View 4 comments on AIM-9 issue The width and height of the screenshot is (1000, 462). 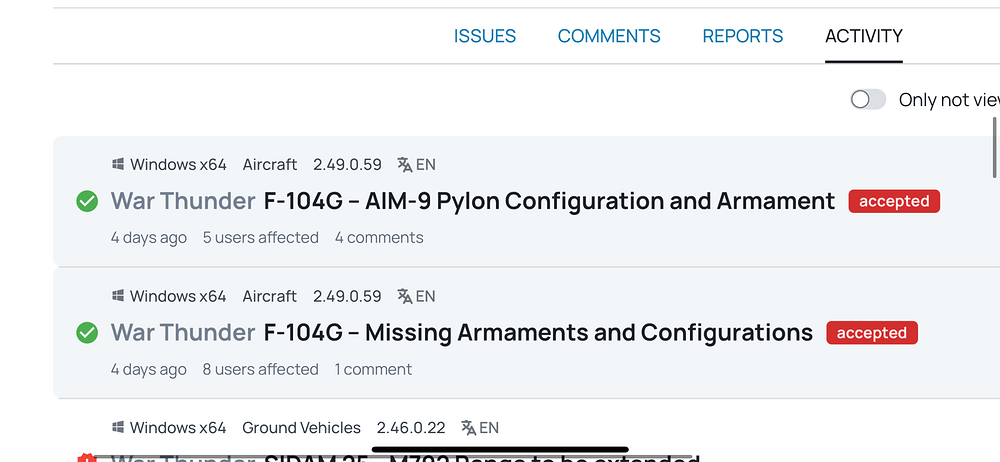click(379, 238)
